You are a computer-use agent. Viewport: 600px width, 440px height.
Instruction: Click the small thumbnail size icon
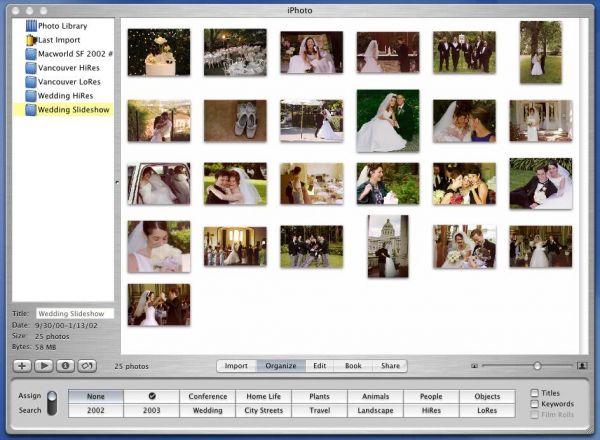click(x=474, y=366)
